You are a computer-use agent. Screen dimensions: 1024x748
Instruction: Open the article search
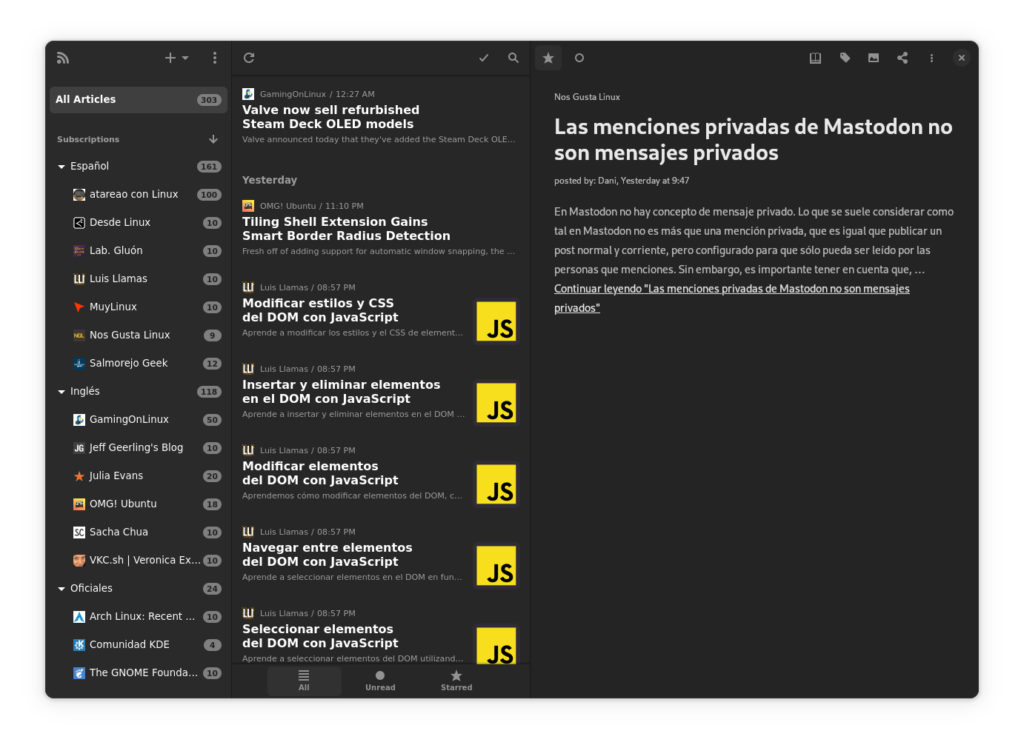513,58
